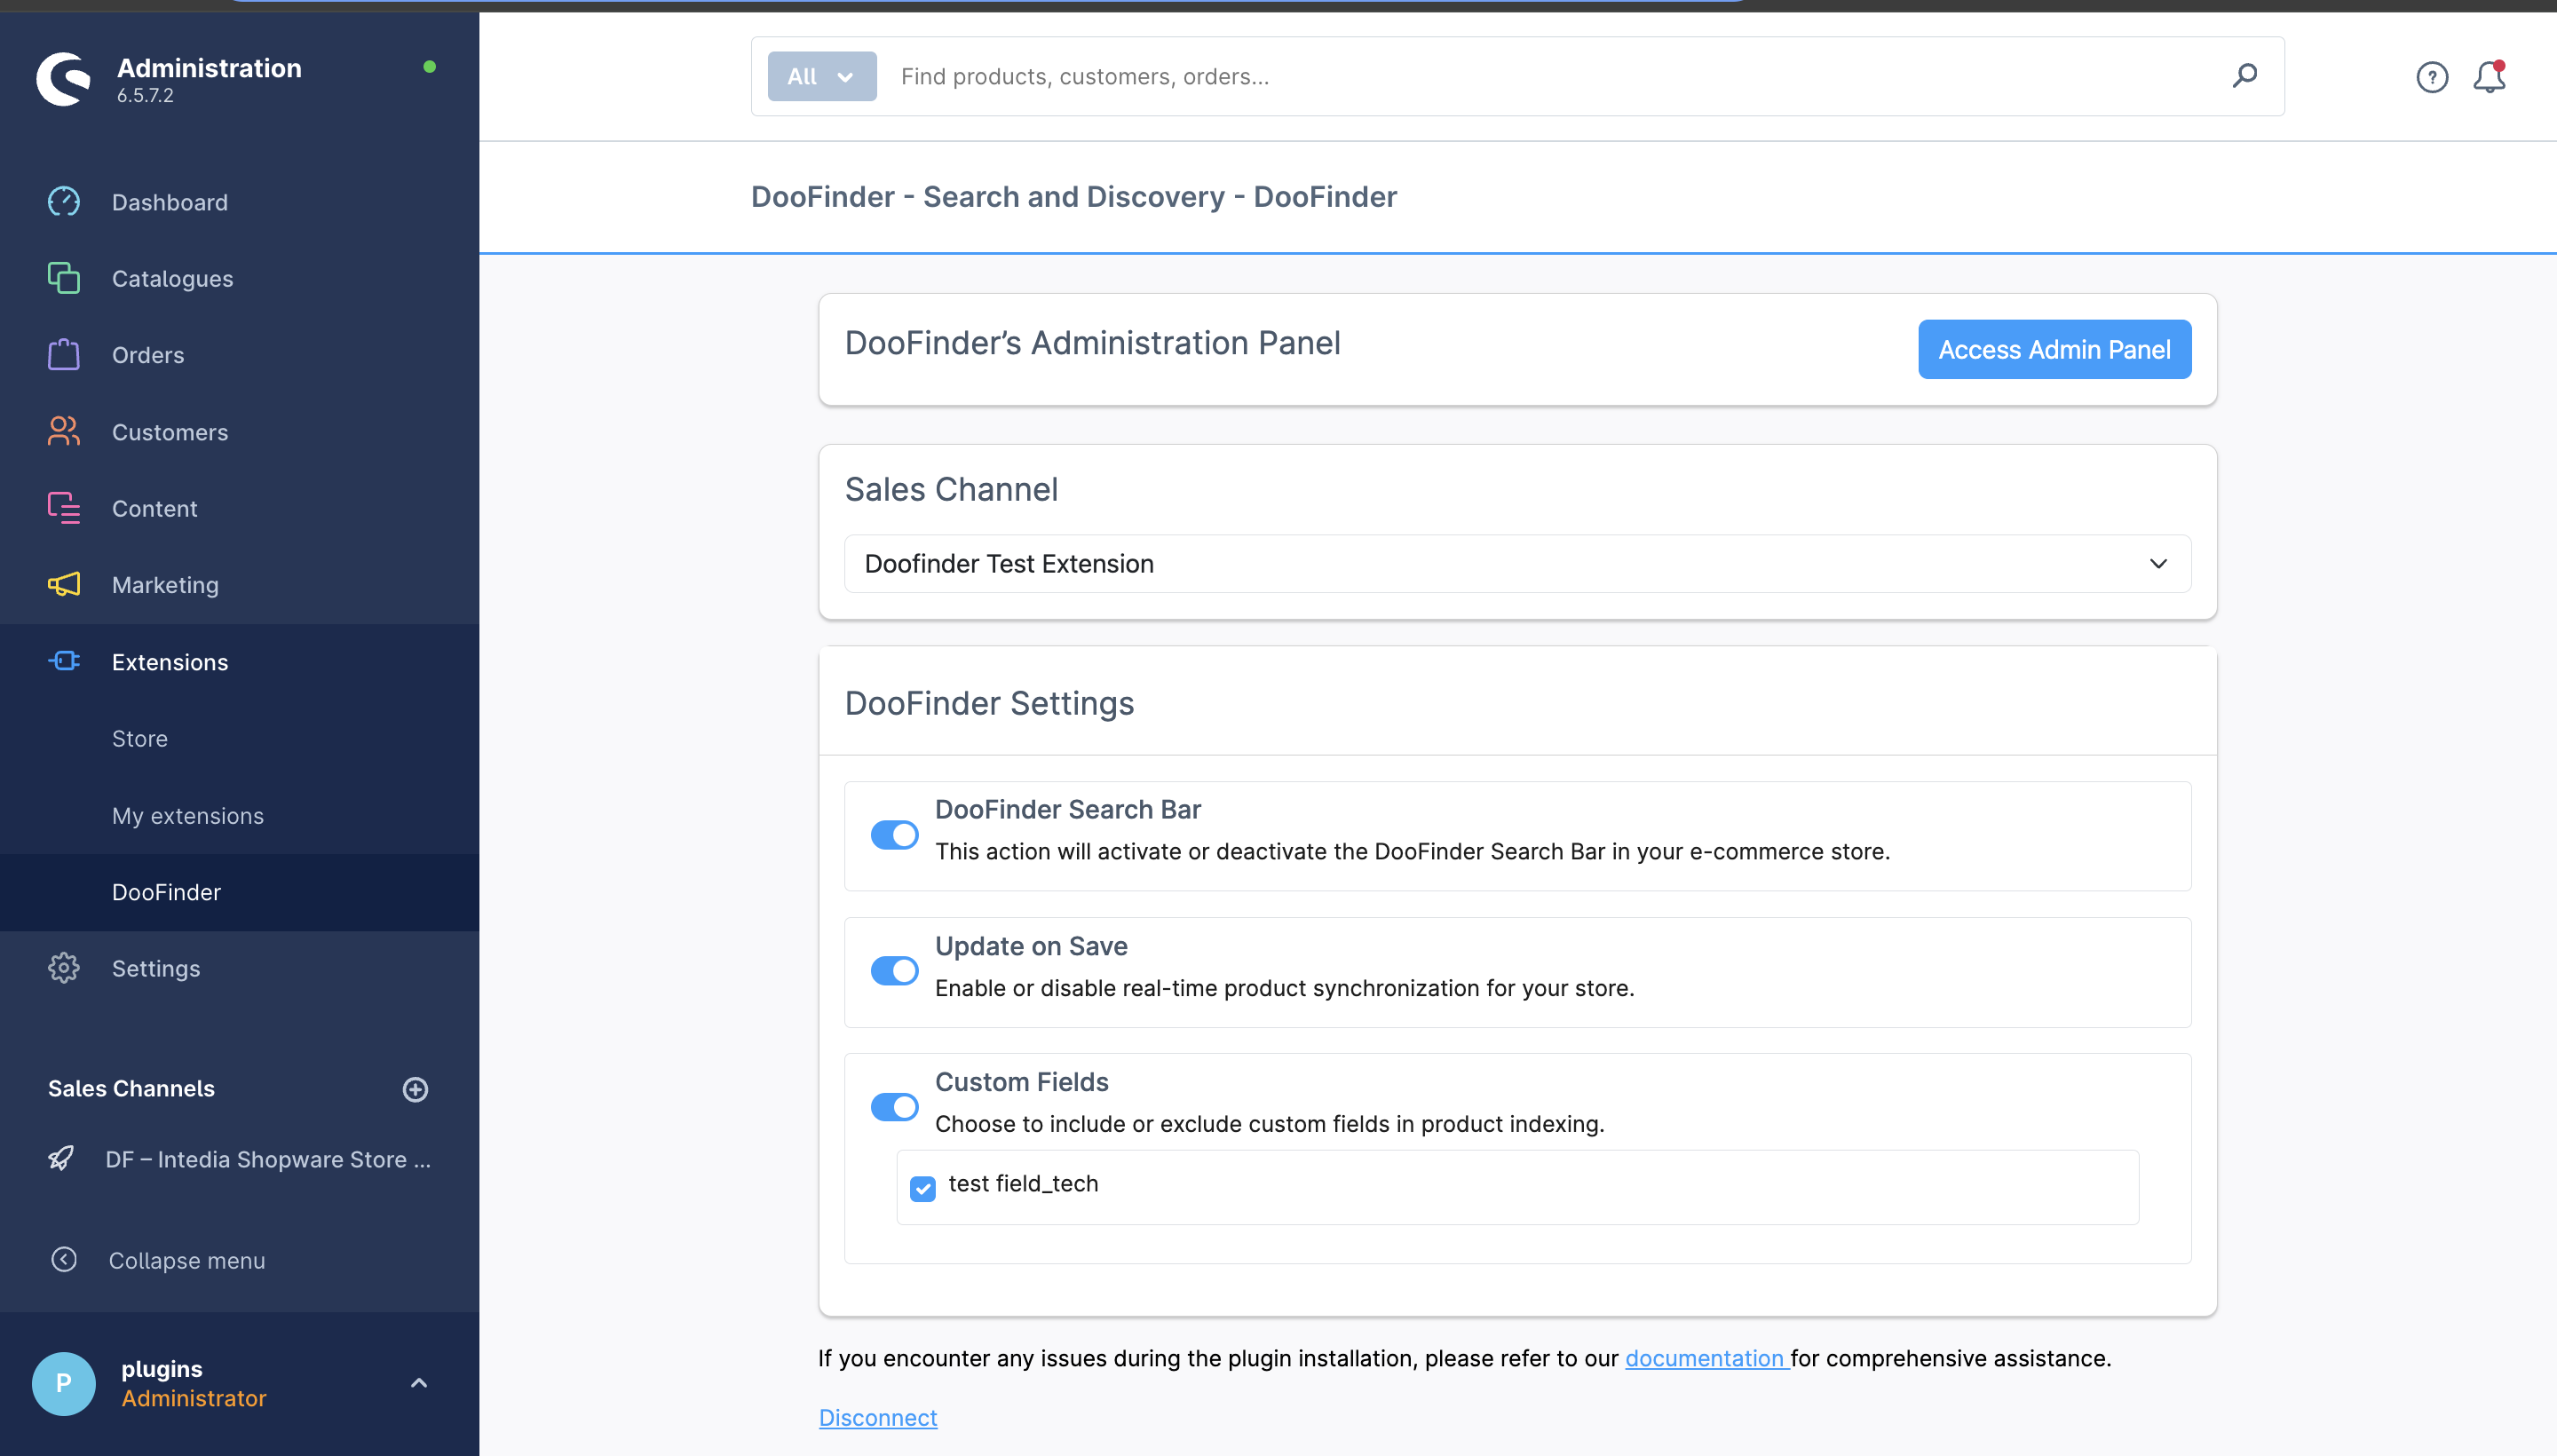
Task: Click the DooFinder Settings heading
Action: 989,703
